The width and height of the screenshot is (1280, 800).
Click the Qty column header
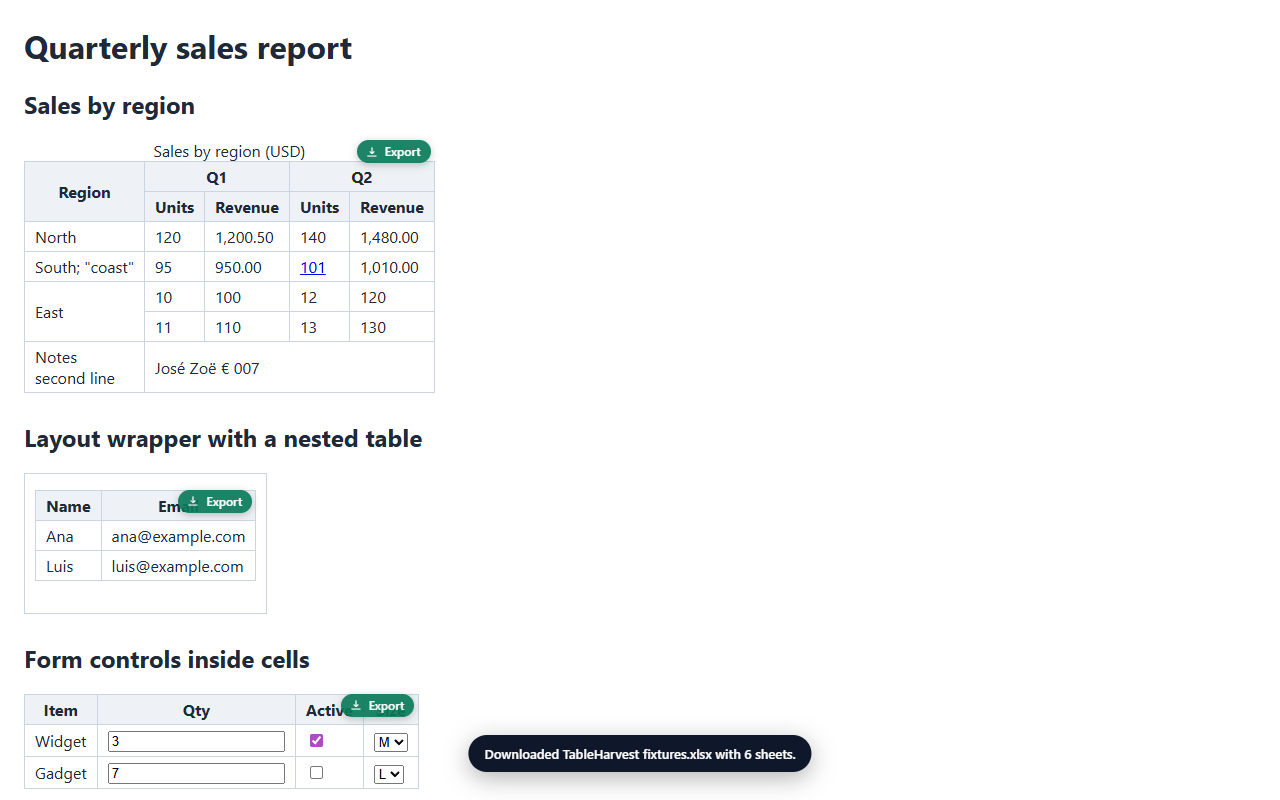(x=197, y=711)
